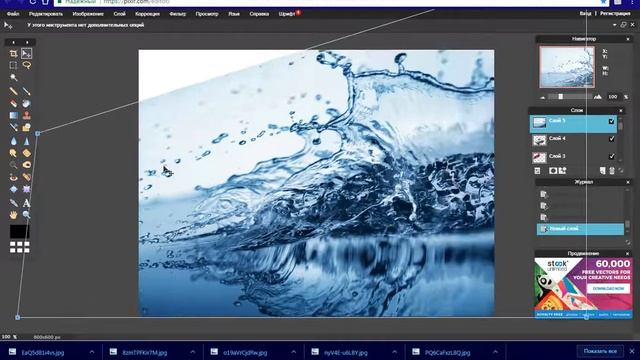Open the black foreground color swatch
This screenshot has width=640, height=360.
click(20, 231)
